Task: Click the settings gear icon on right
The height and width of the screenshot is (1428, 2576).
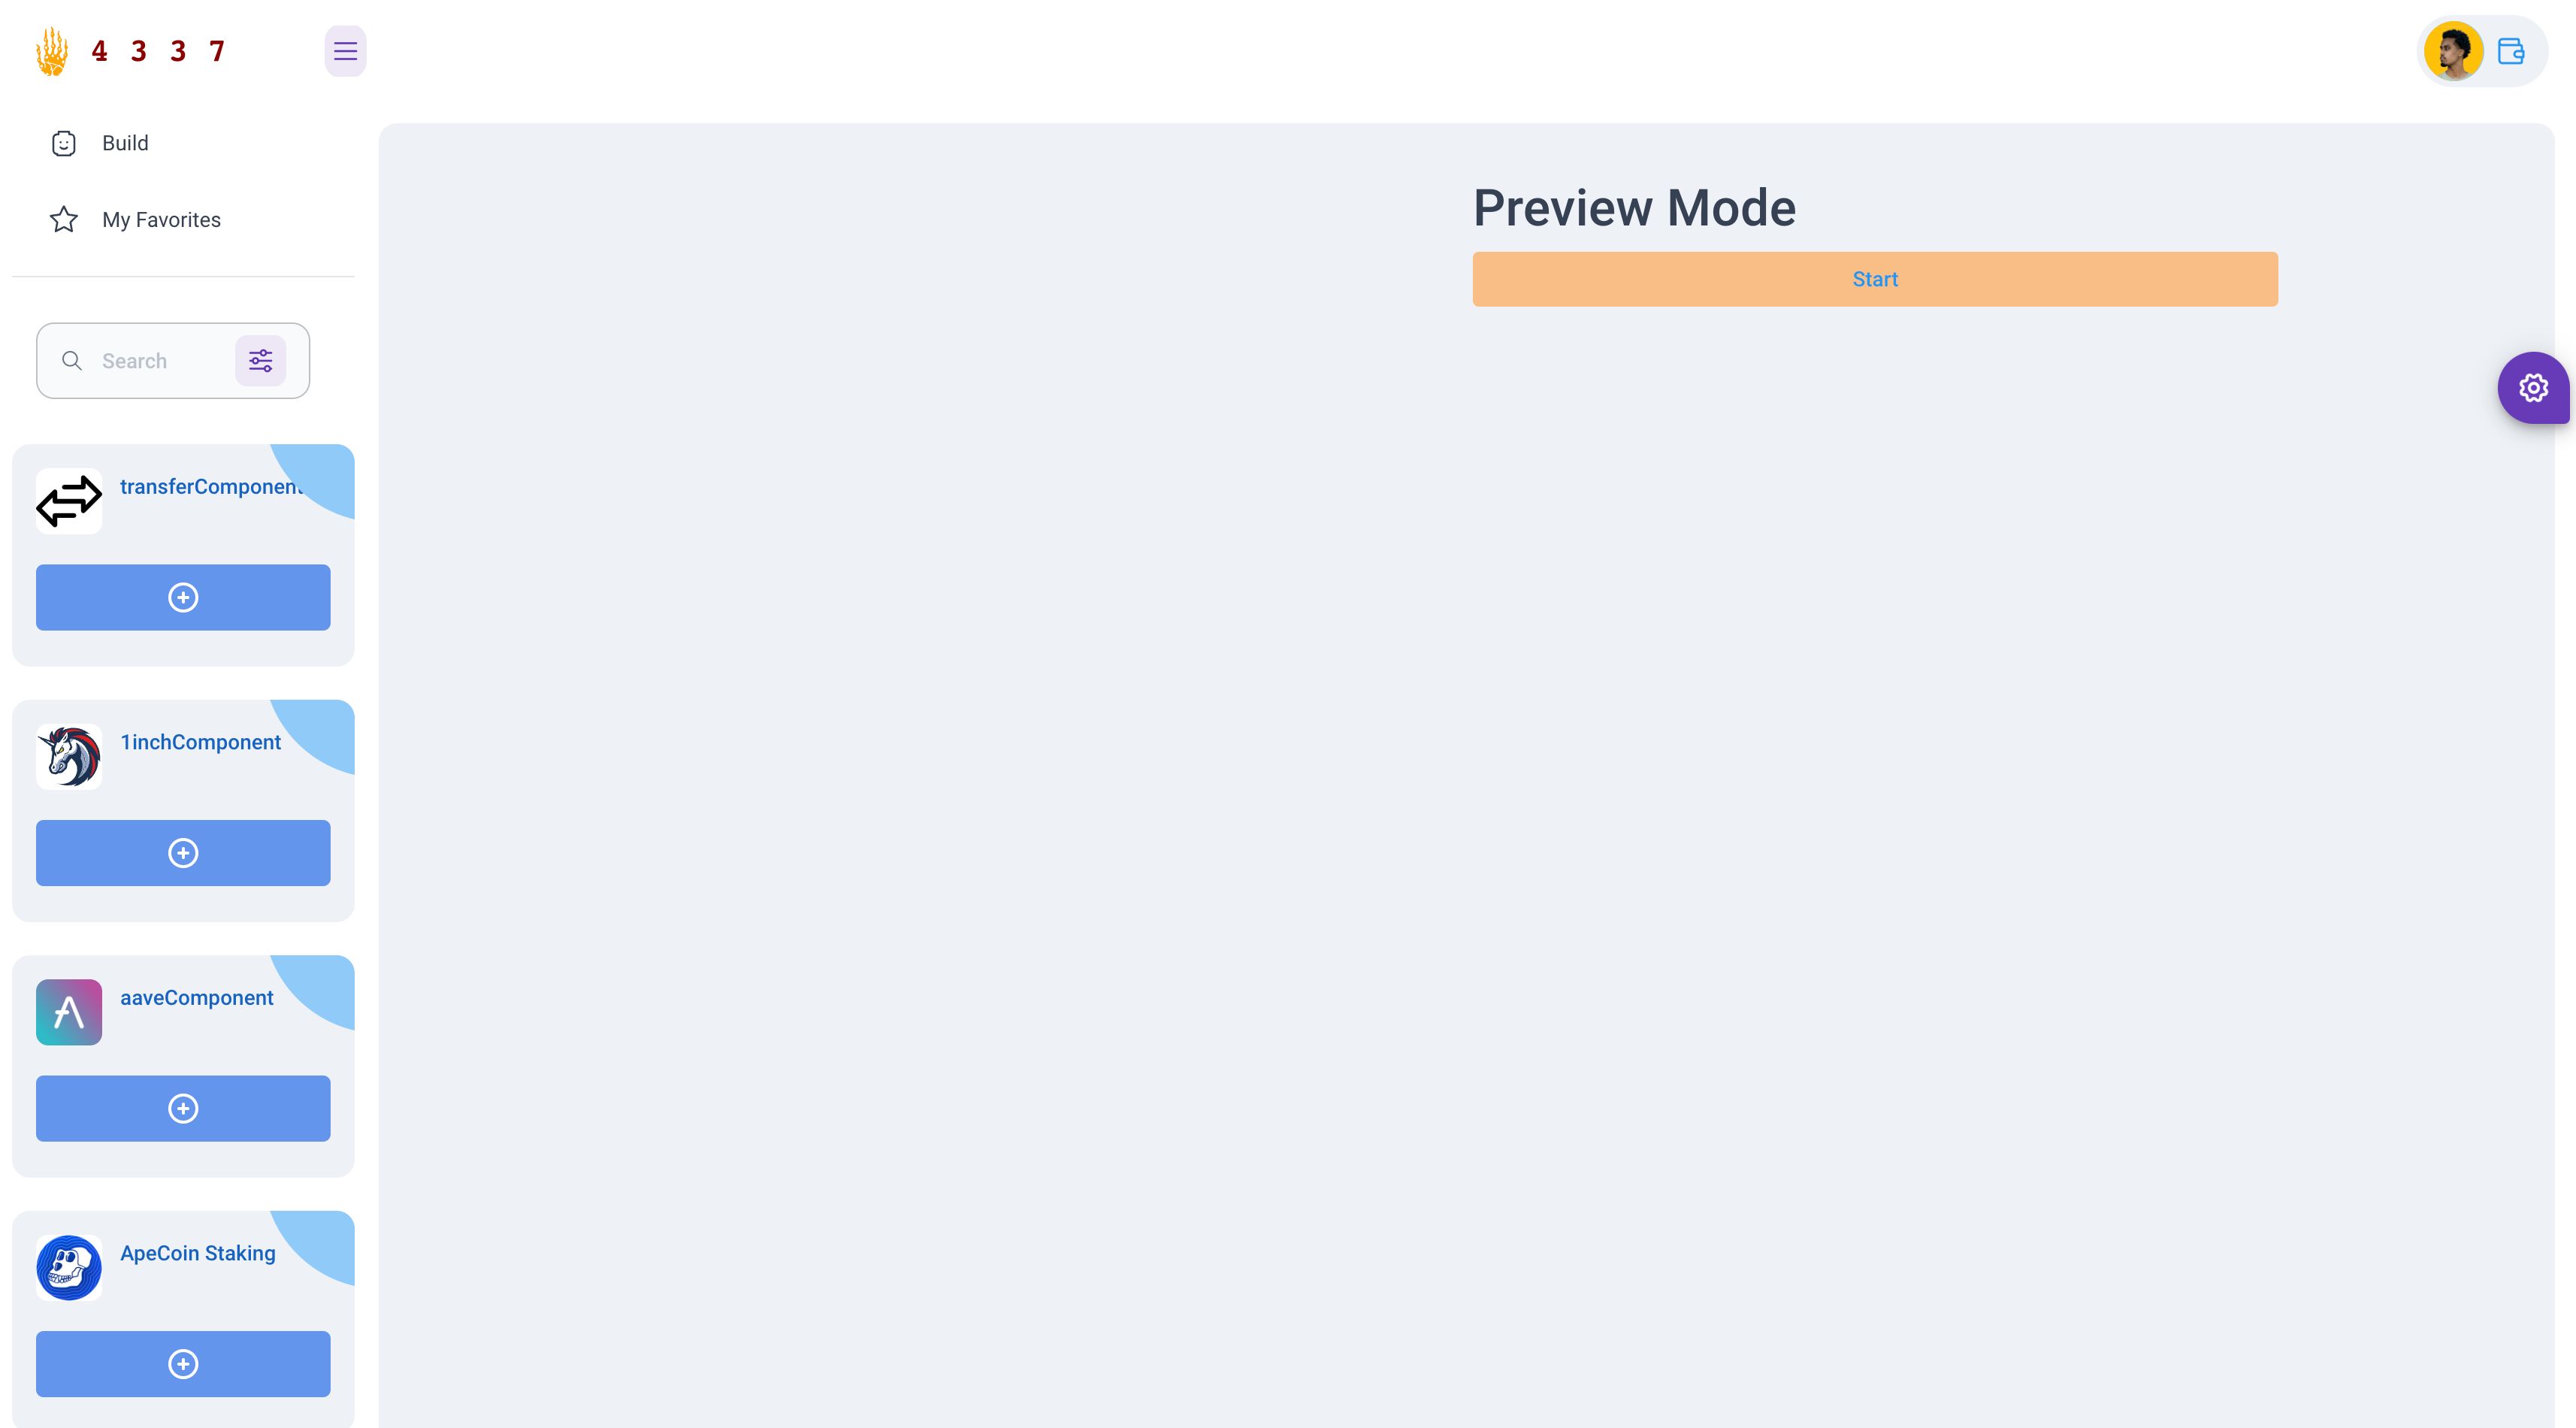Action: pos(2534,387)
